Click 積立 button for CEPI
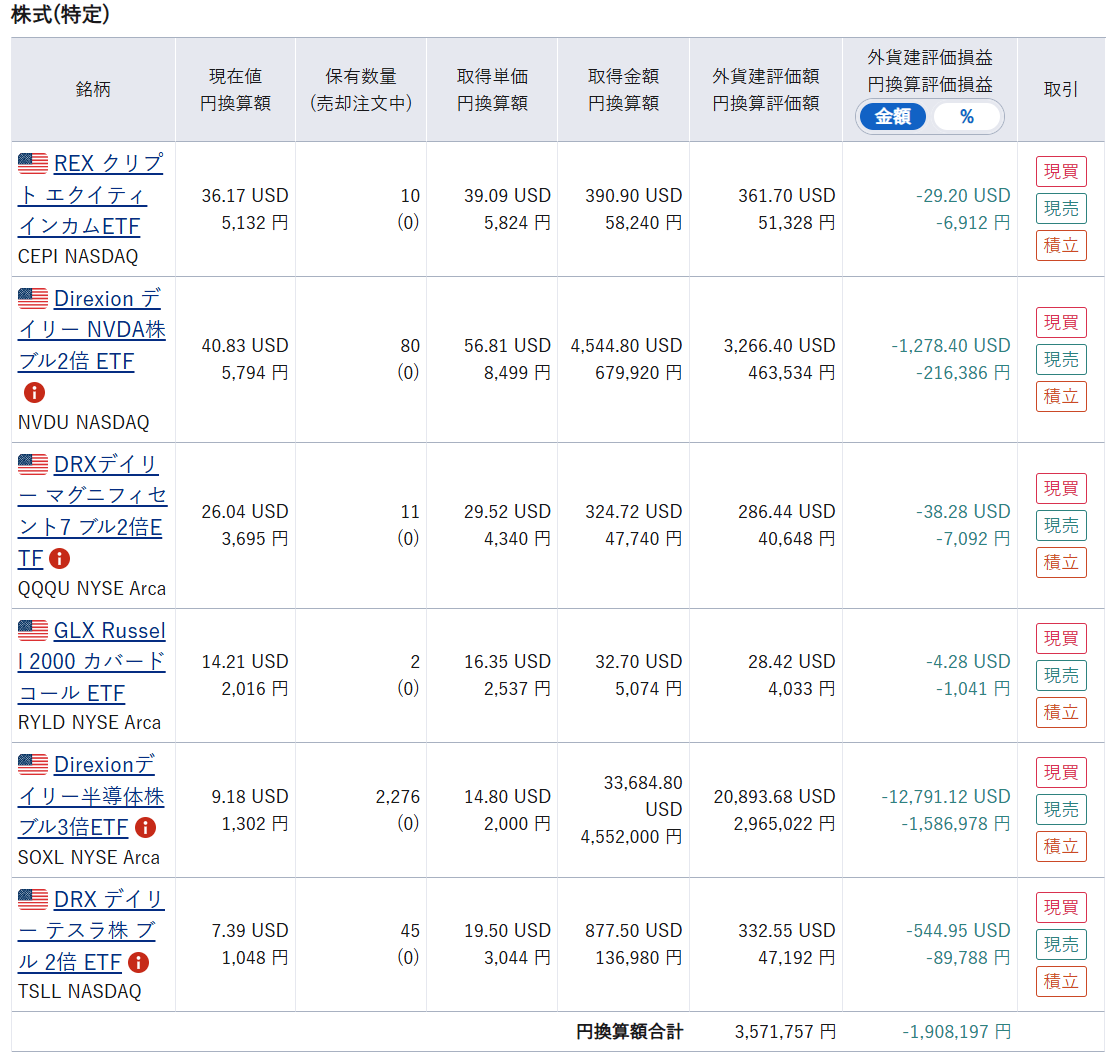Image resolution: width=1108 pixels, height=1052 pixels. tap(1061, 245)
